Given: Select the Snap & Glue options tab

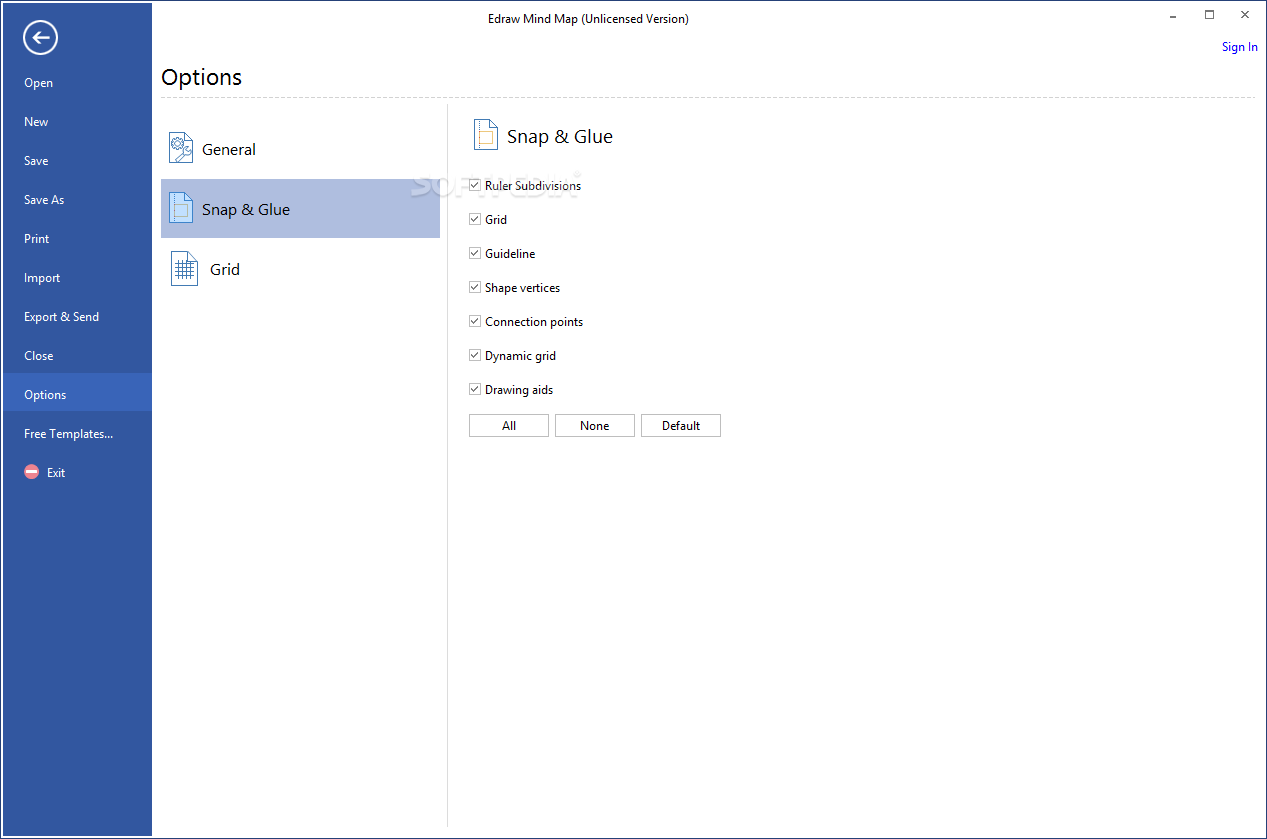Looking at the screenshot, I should point(300,209).
